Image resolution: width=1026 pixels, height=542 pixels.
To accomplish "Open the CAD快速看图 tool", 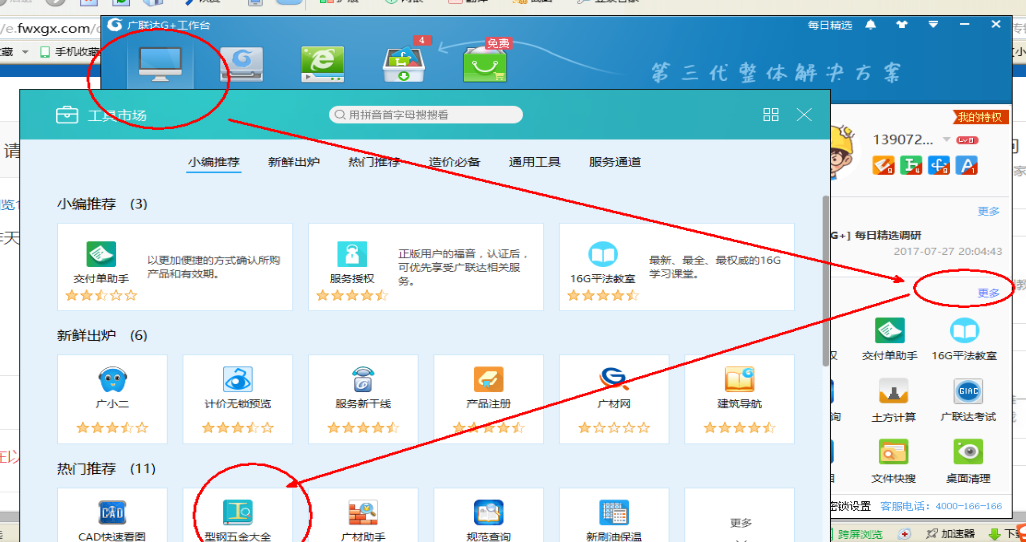I will [x=113, y=515].
